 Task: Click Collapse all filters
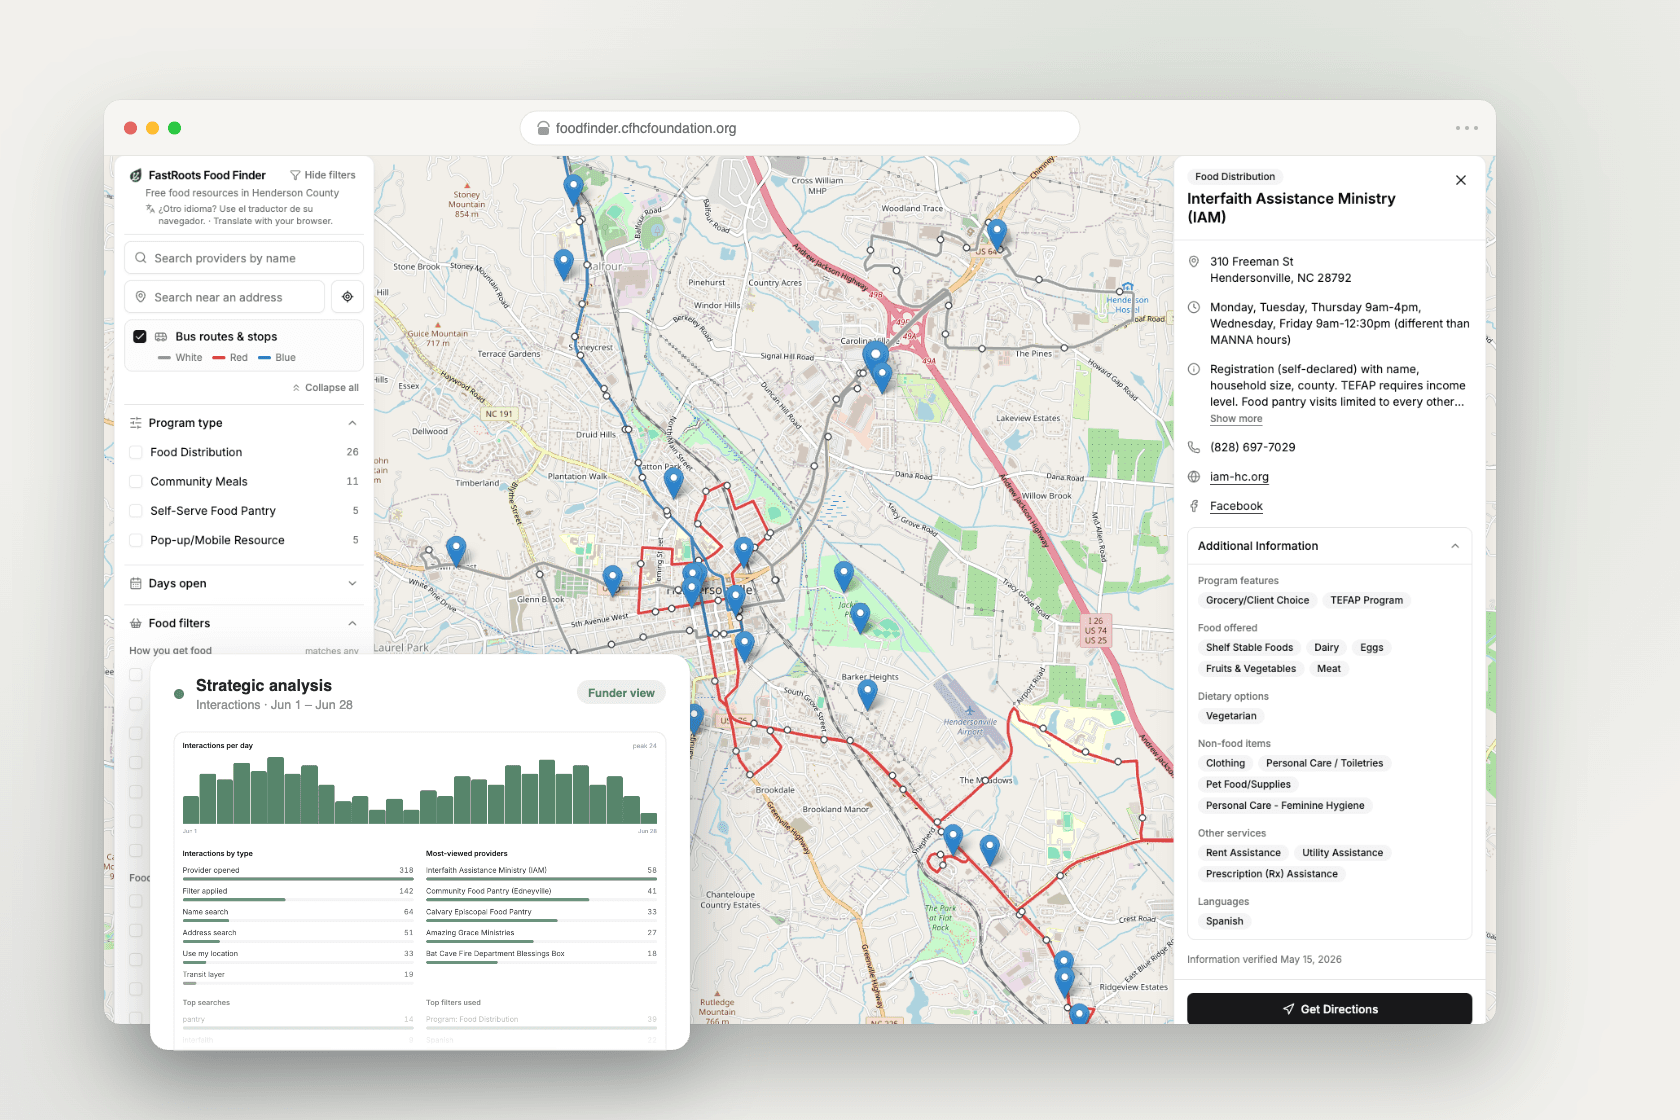point(326,388)
